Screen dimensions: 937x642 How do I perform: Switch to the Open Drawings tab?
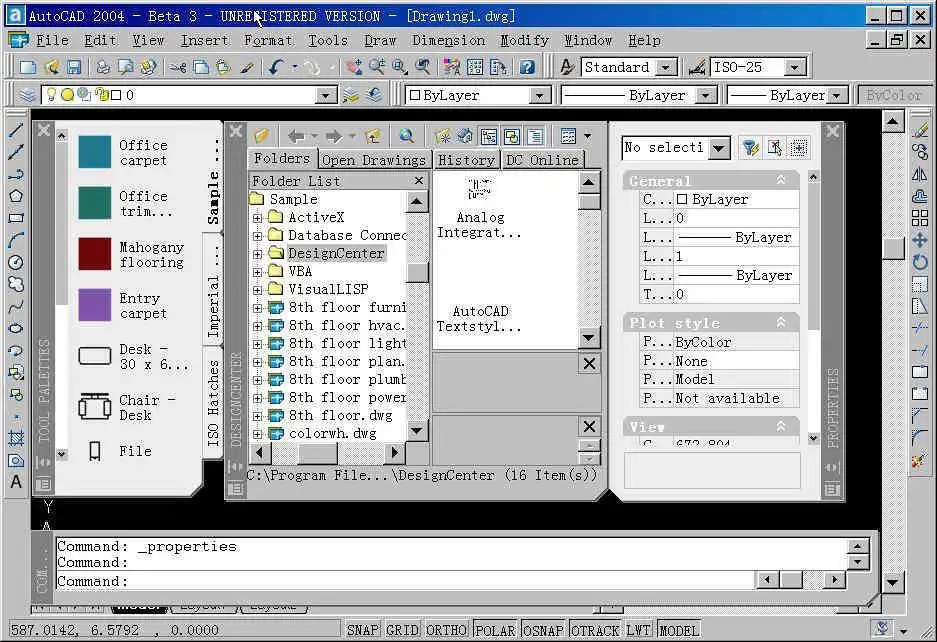click(x=374, y=160)
